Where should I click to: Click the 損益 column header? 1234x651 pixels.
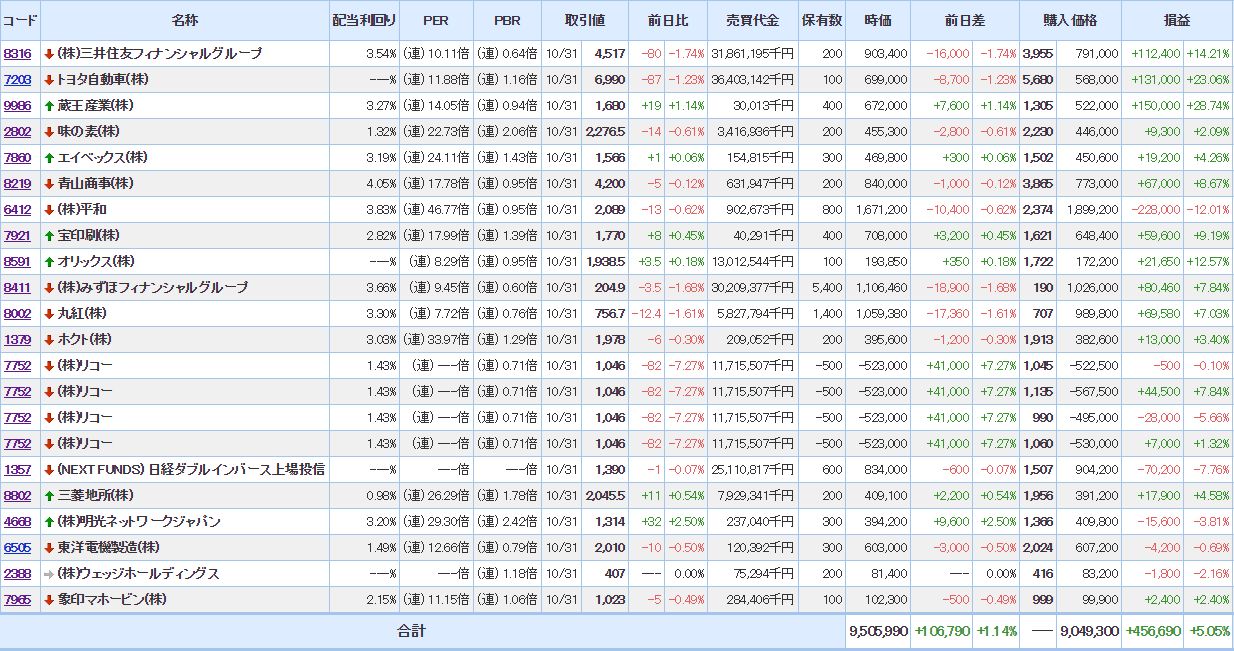pyautogui.click(x=1177, y=21)
